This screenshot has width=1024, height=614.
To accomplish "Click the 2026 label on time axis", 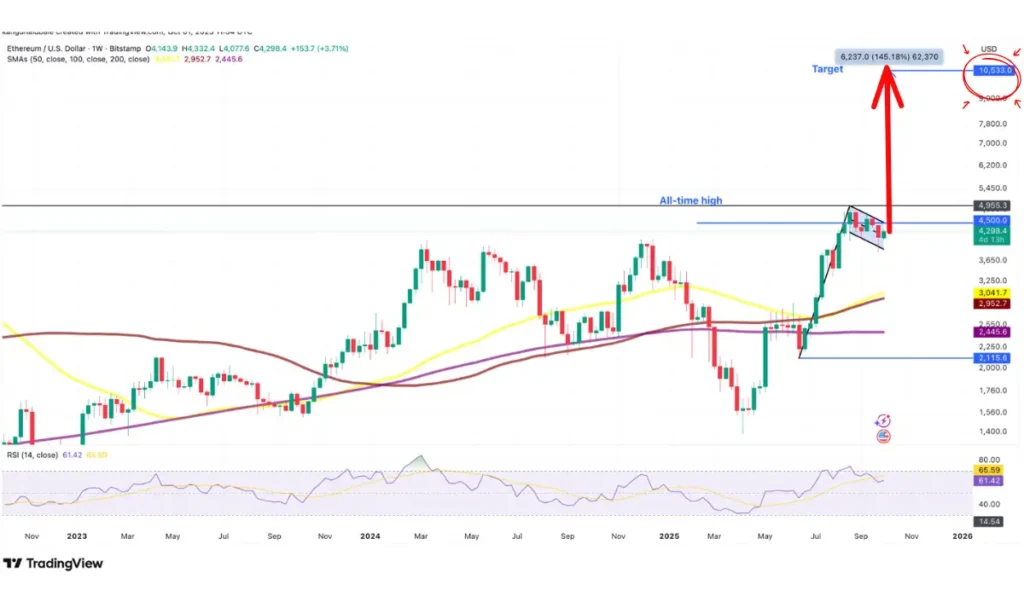I will pos(962,537).
